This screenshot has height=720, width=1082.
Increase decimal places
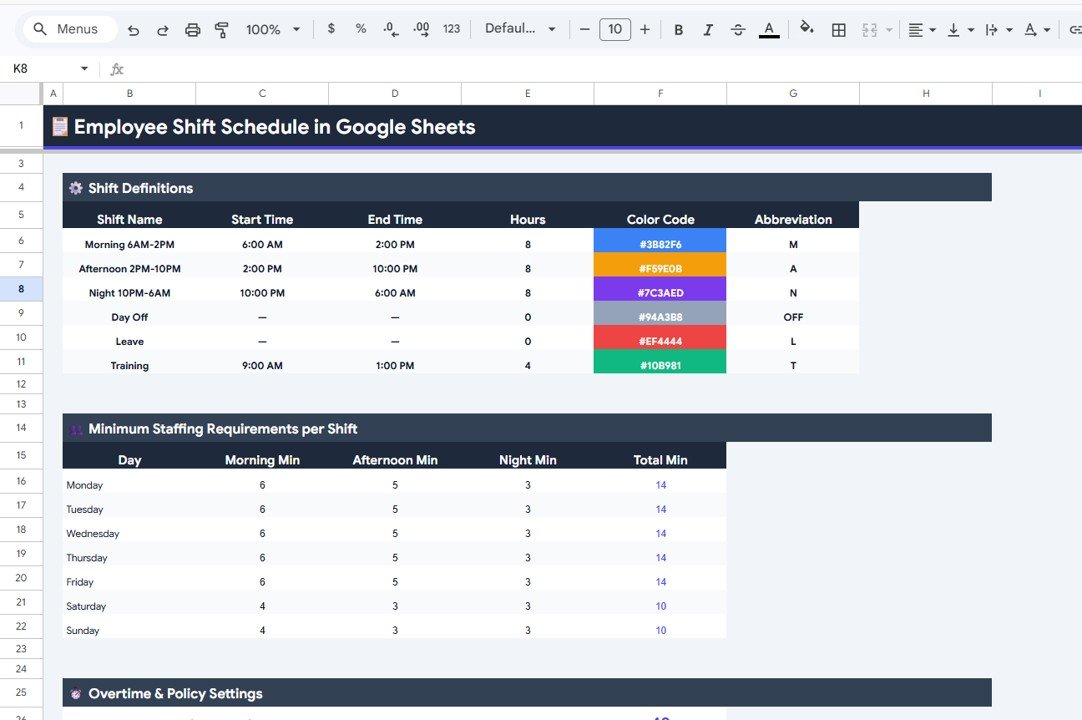(x=420, y=29)
